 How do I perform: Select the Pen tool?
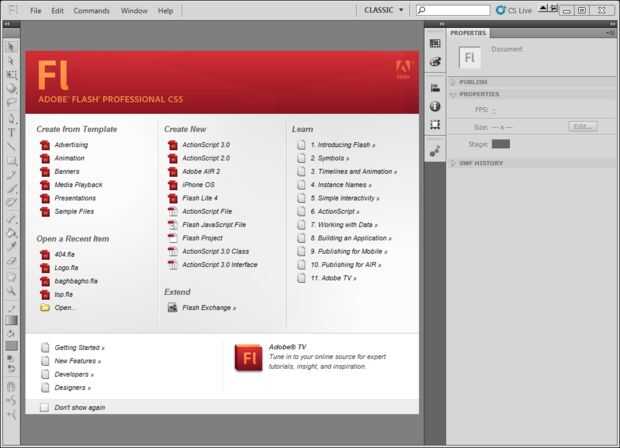tap(11, 118)
